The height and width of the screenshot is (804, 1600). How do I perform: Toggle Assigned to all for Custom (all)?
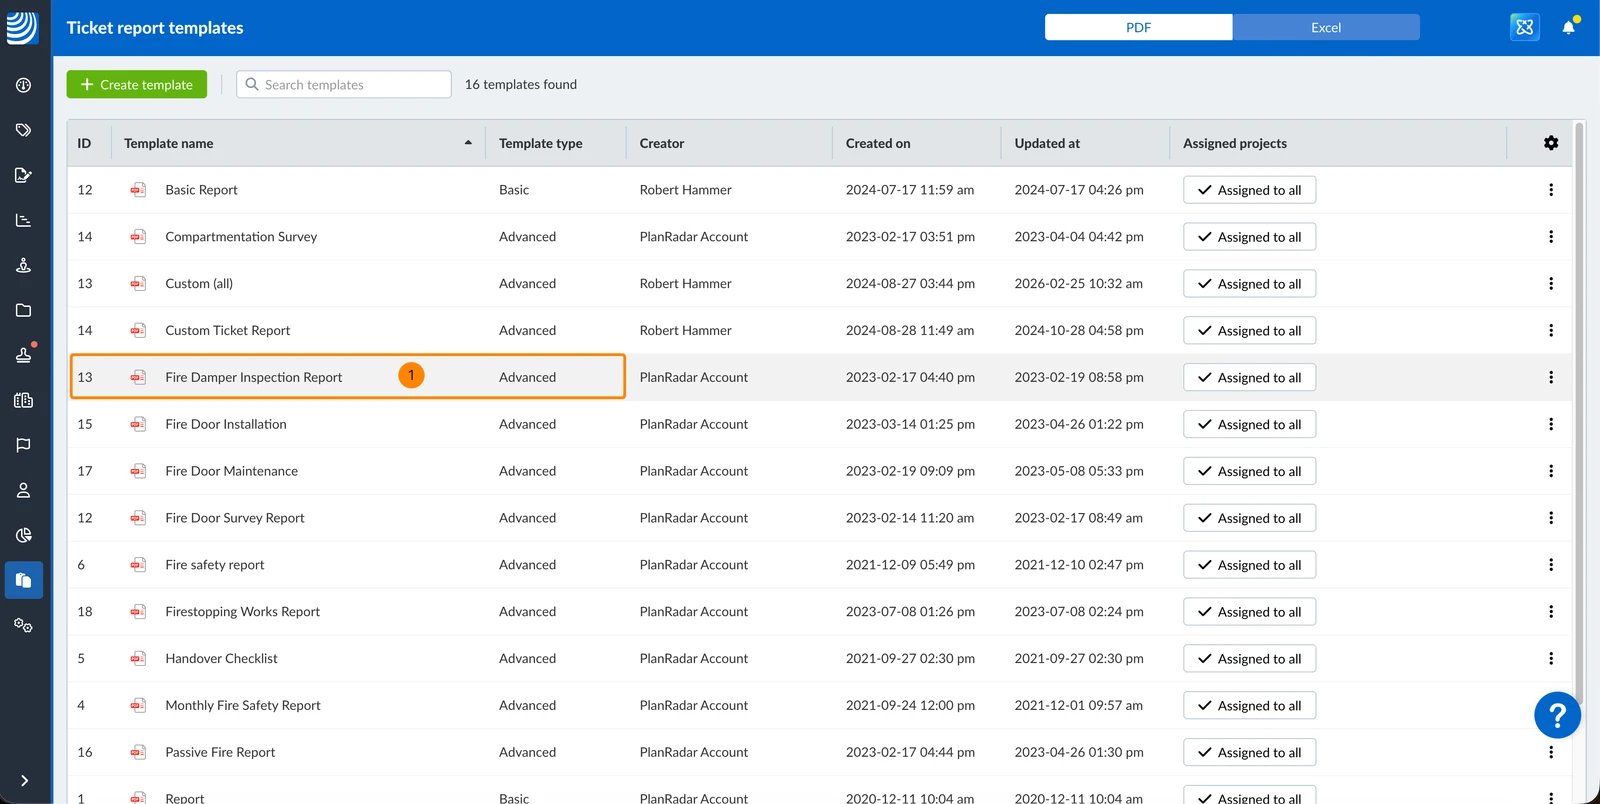1249,284
